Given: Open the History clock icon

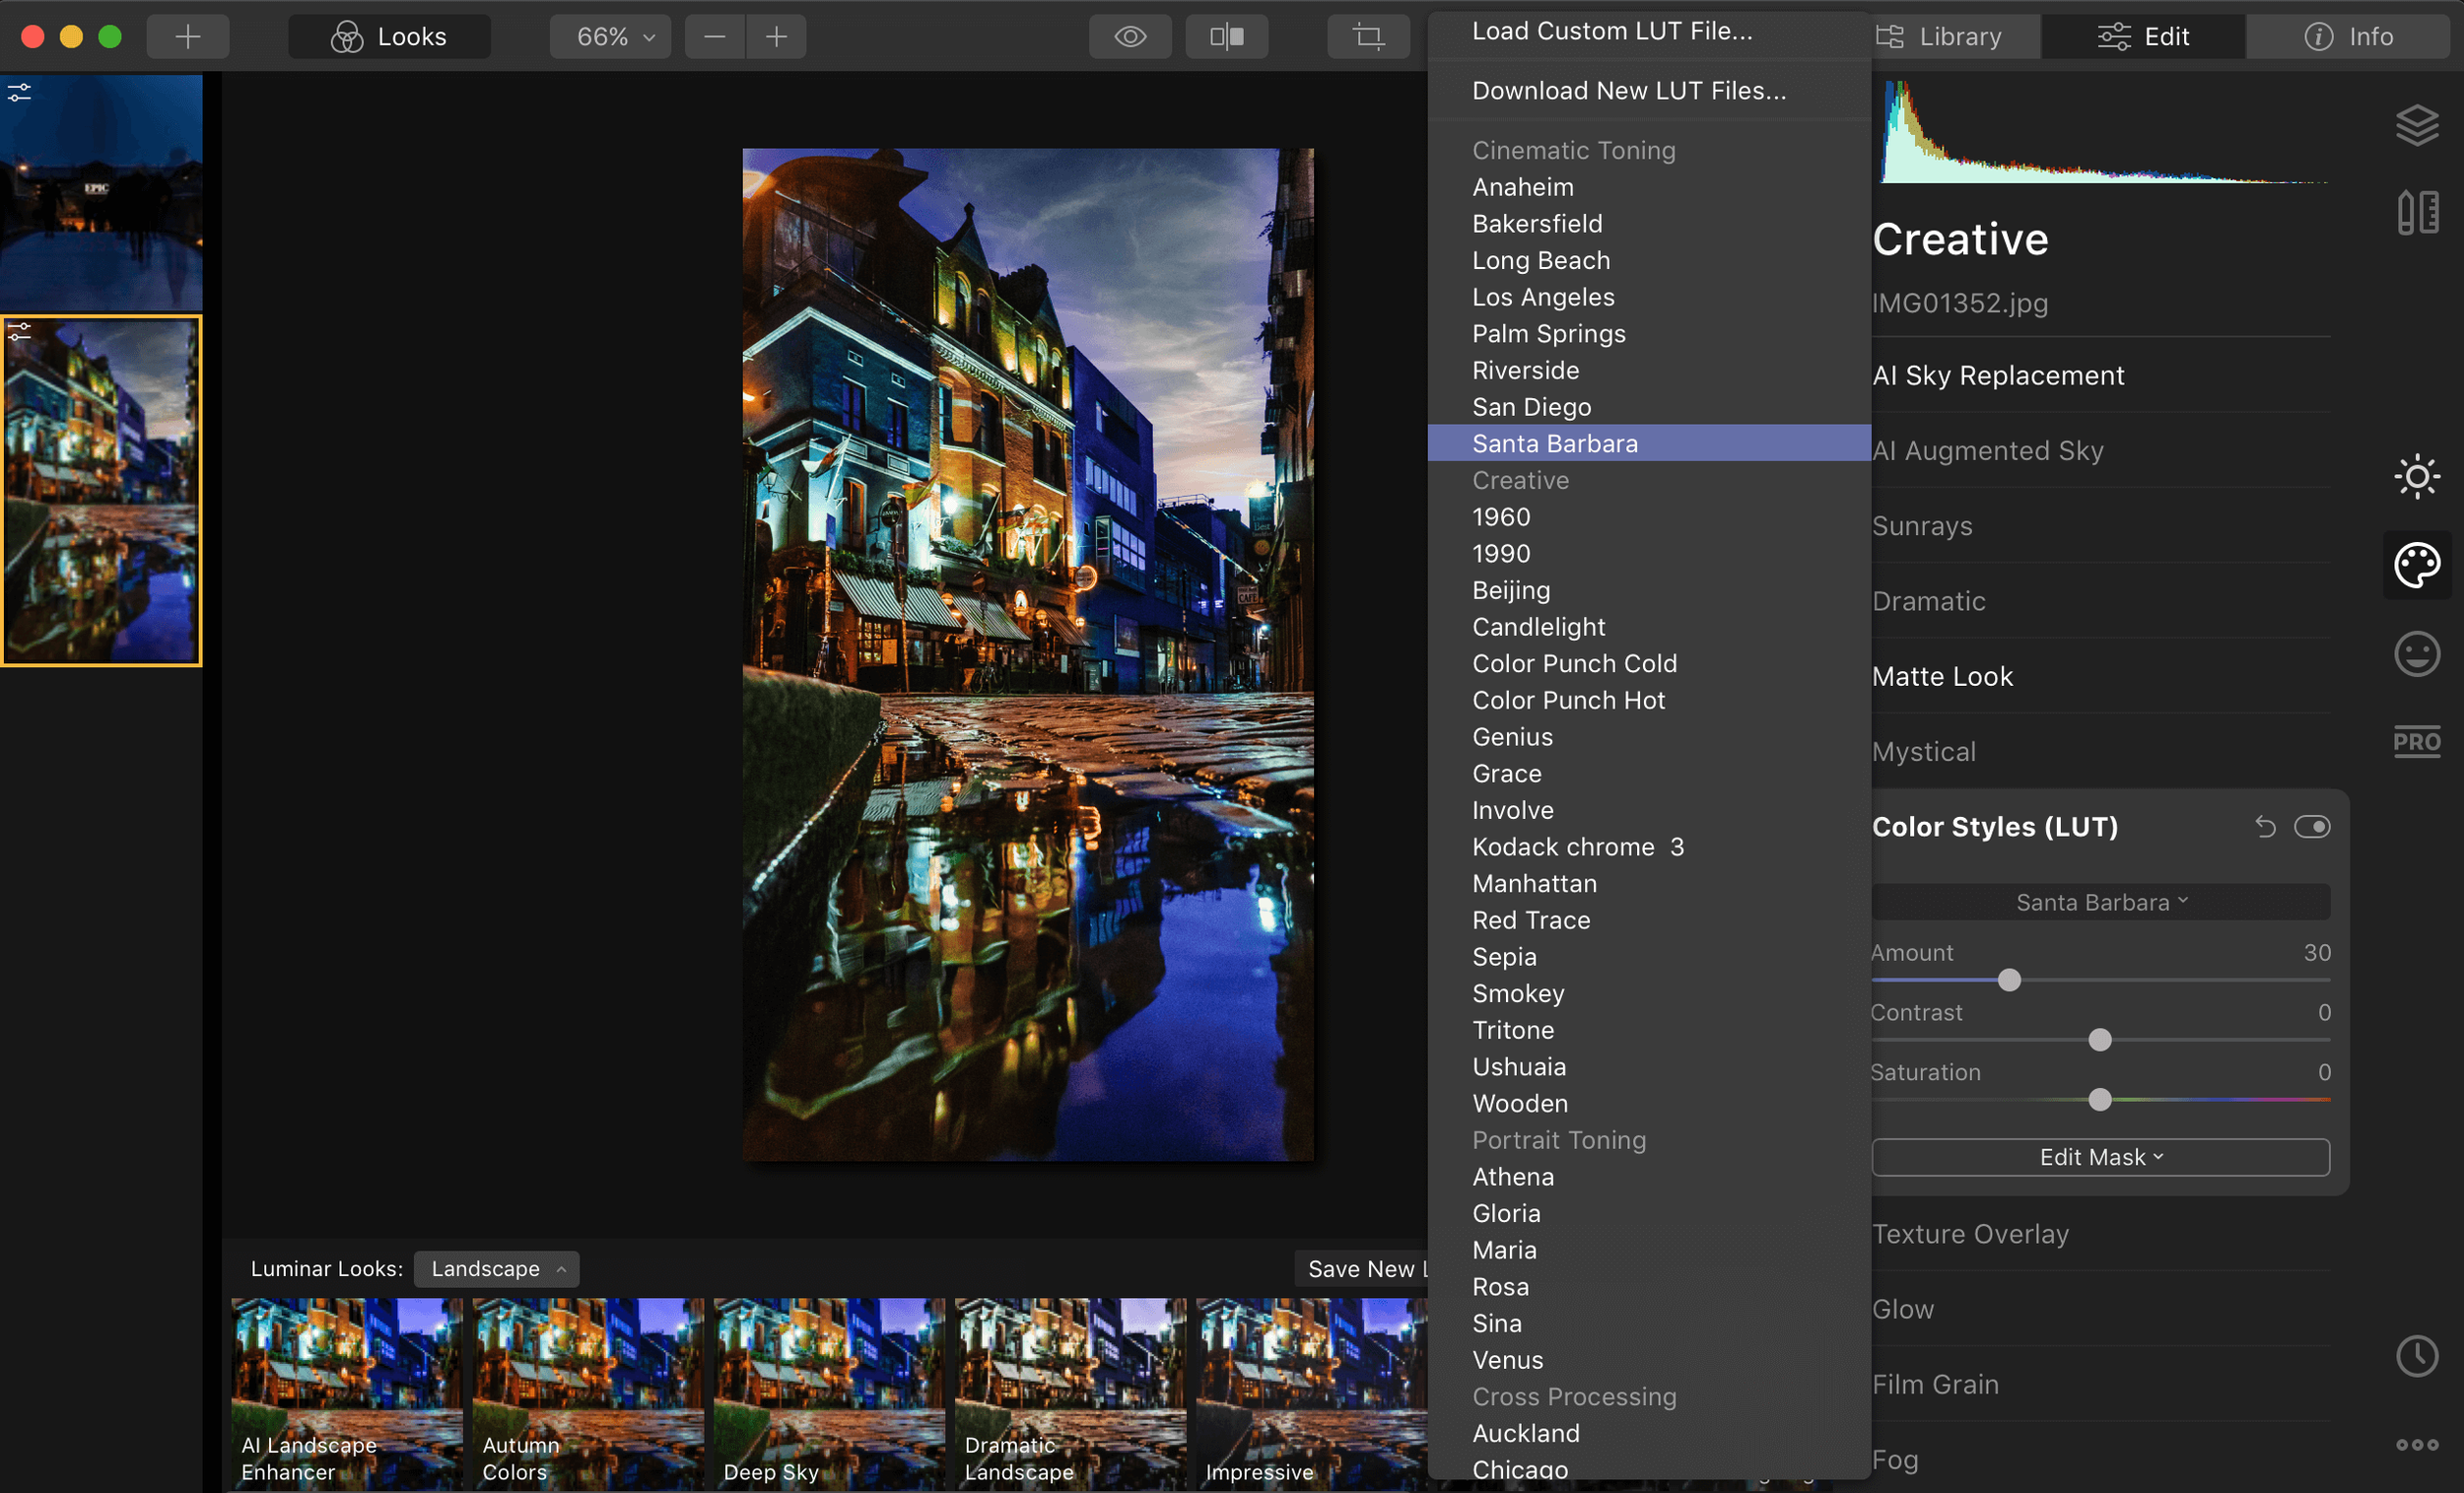Looking at the screenshot, I should coord(2416,1356).
